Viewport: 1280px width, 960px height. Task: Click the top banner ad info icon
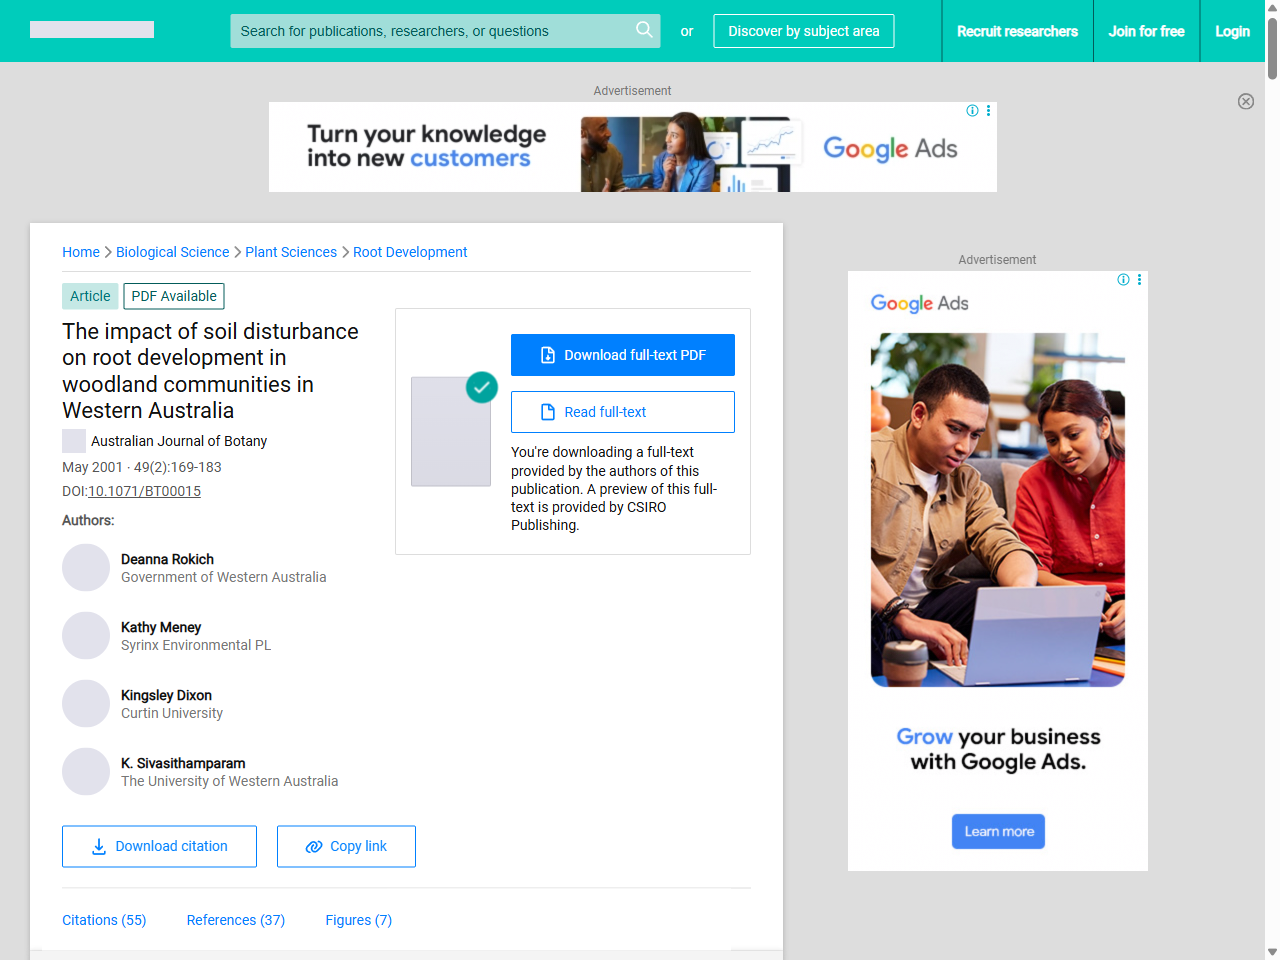pyautogui.click(x=972, y=111)
